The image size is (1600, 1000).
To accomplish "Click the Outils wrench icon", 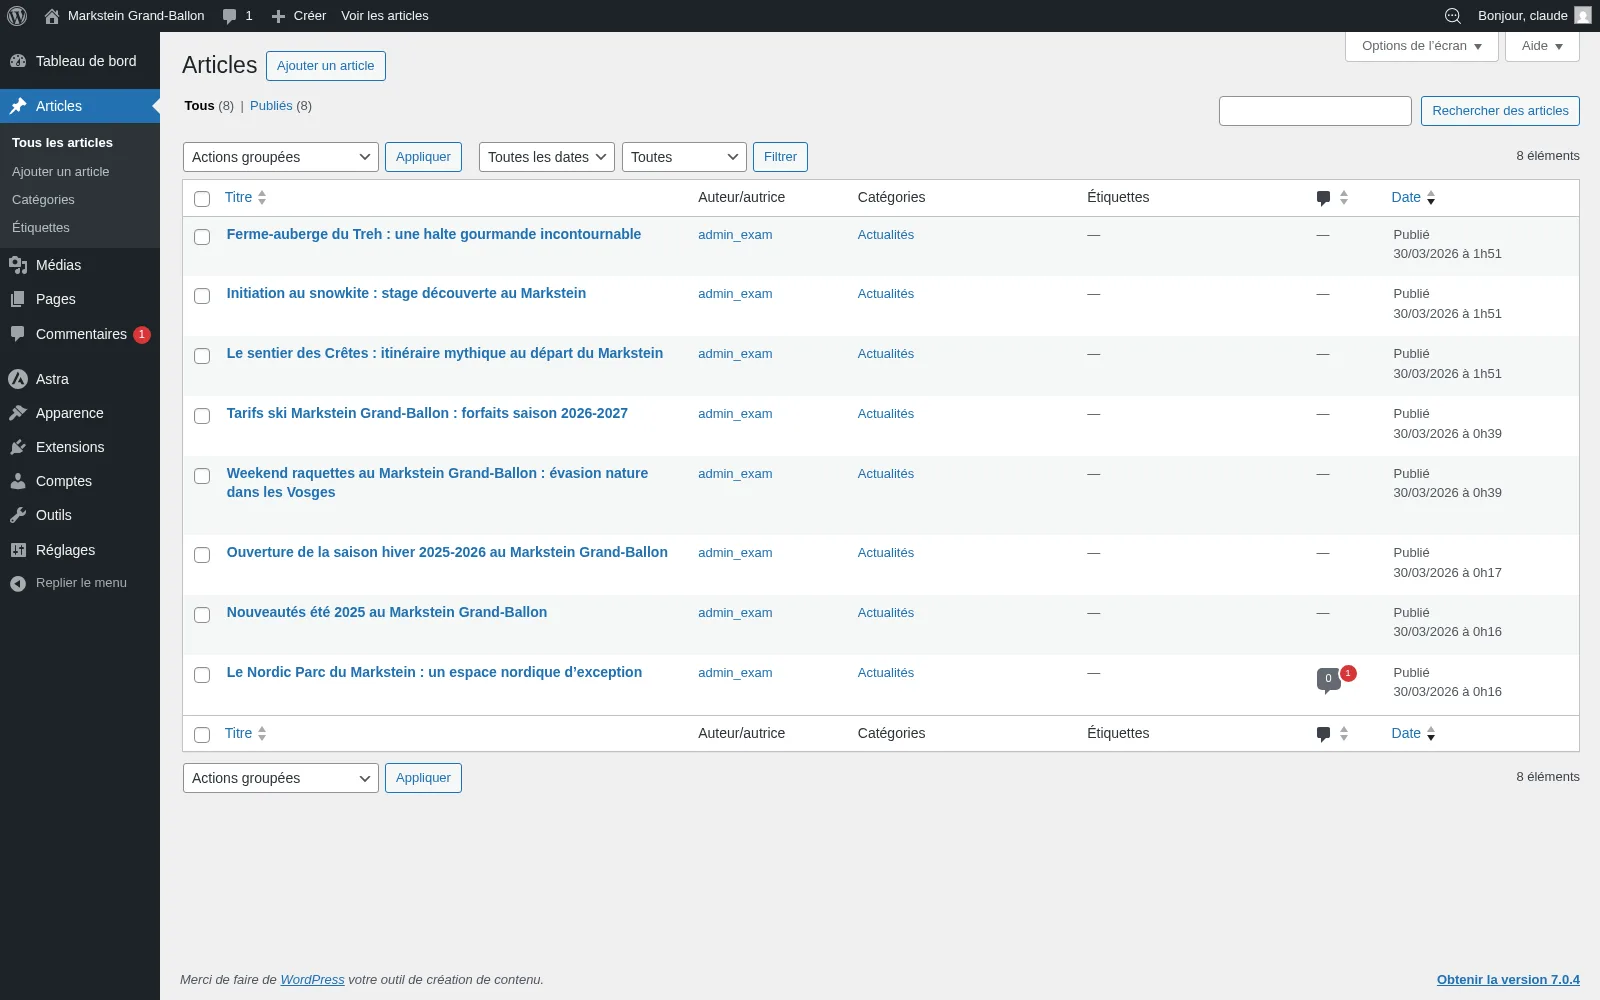I will (18, 515).
